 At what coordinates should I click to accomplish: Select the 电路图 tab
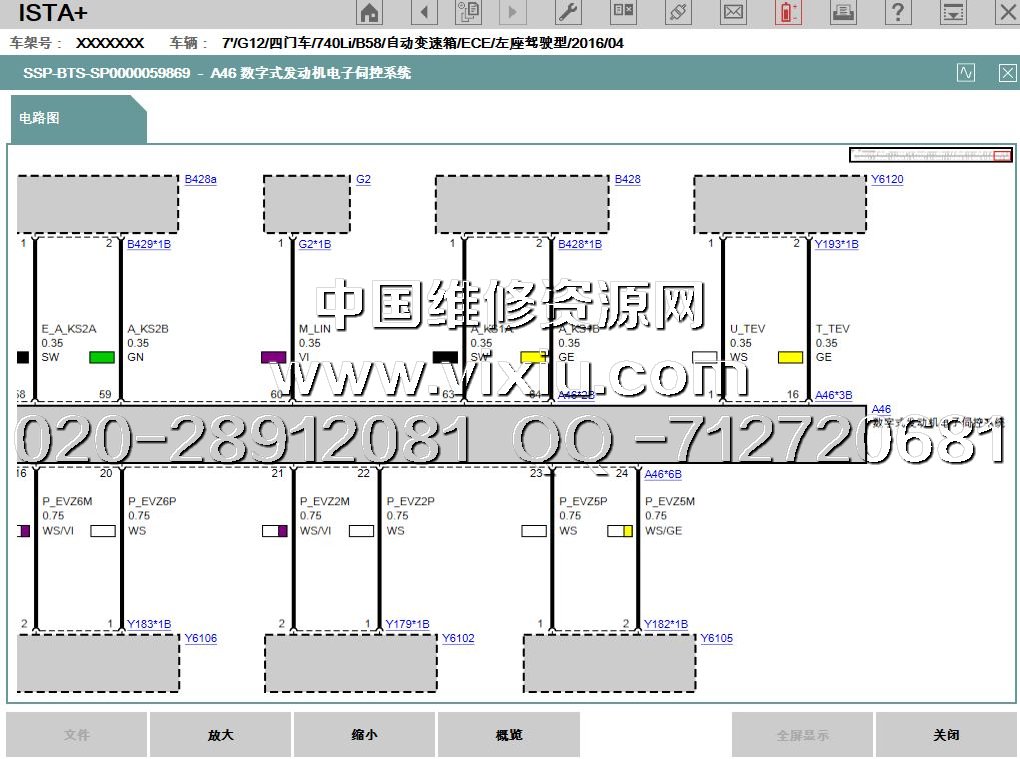point(40,118)
